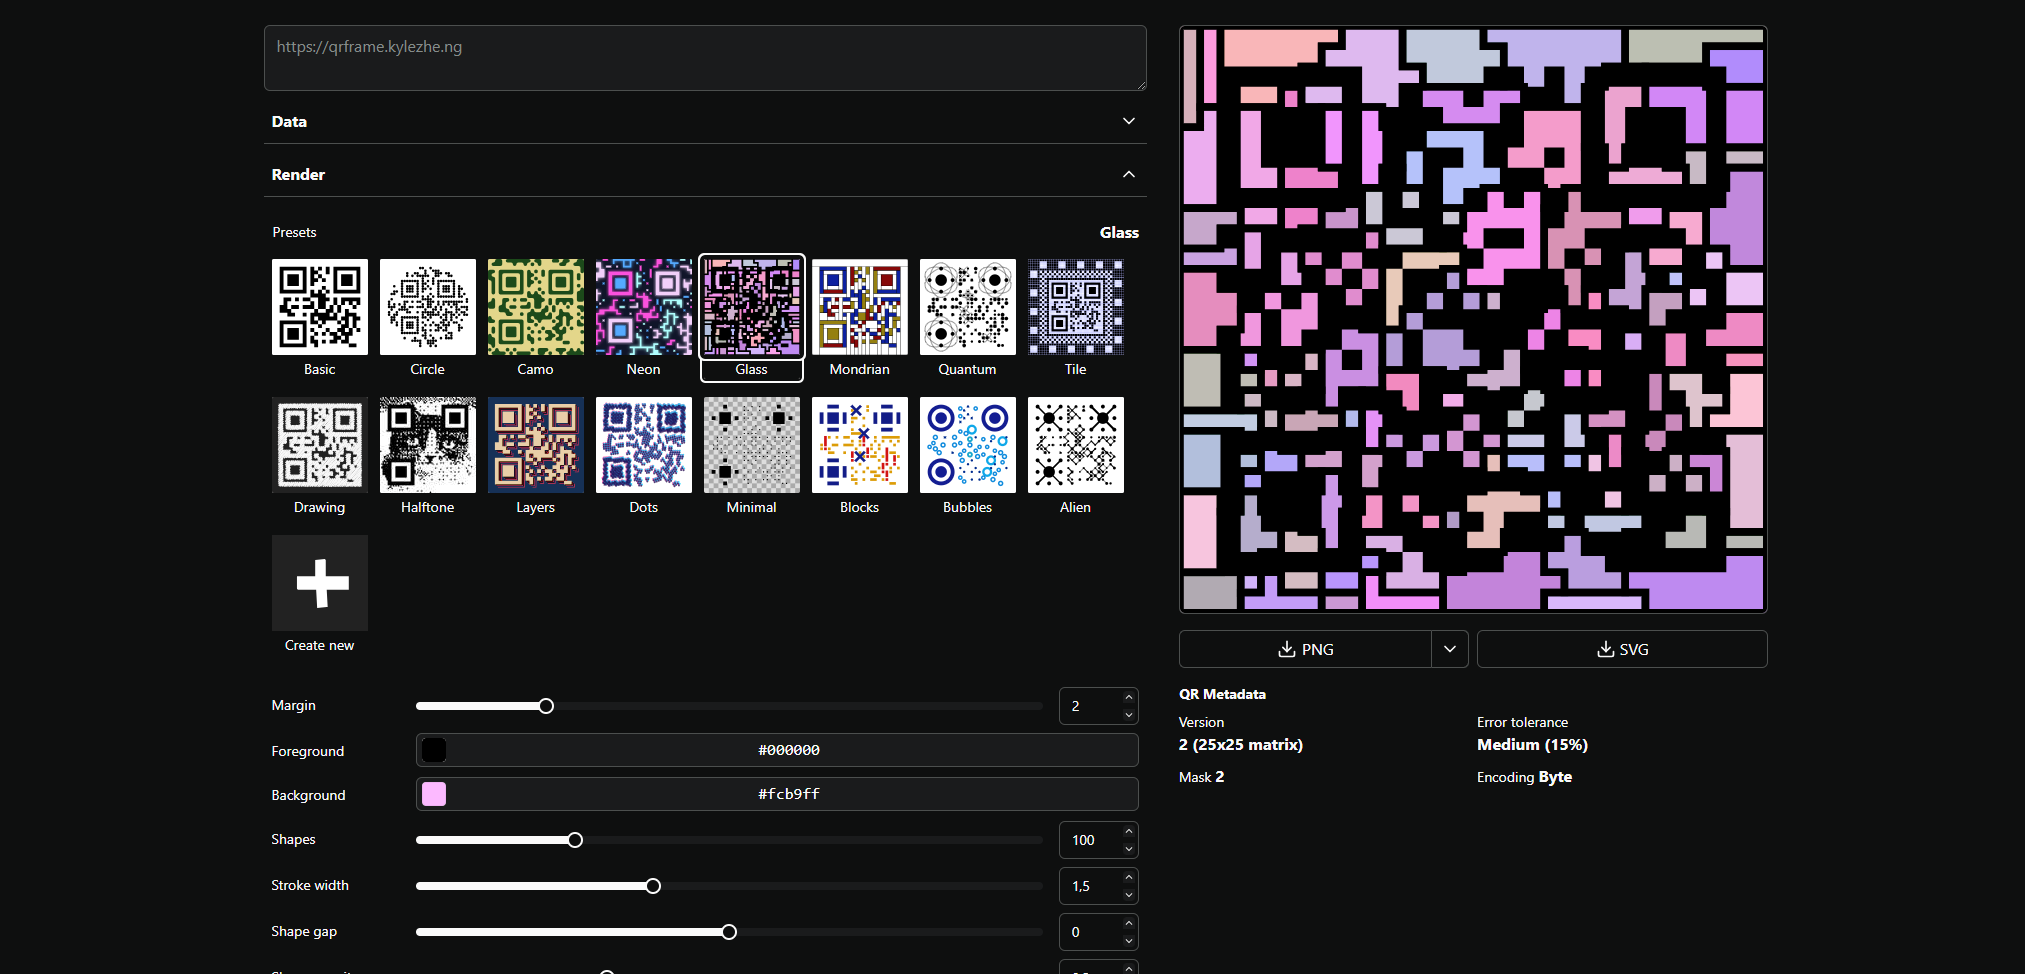Edit the Background hex value #fcb9ff

pyautogui.click(x=789, y=794)
